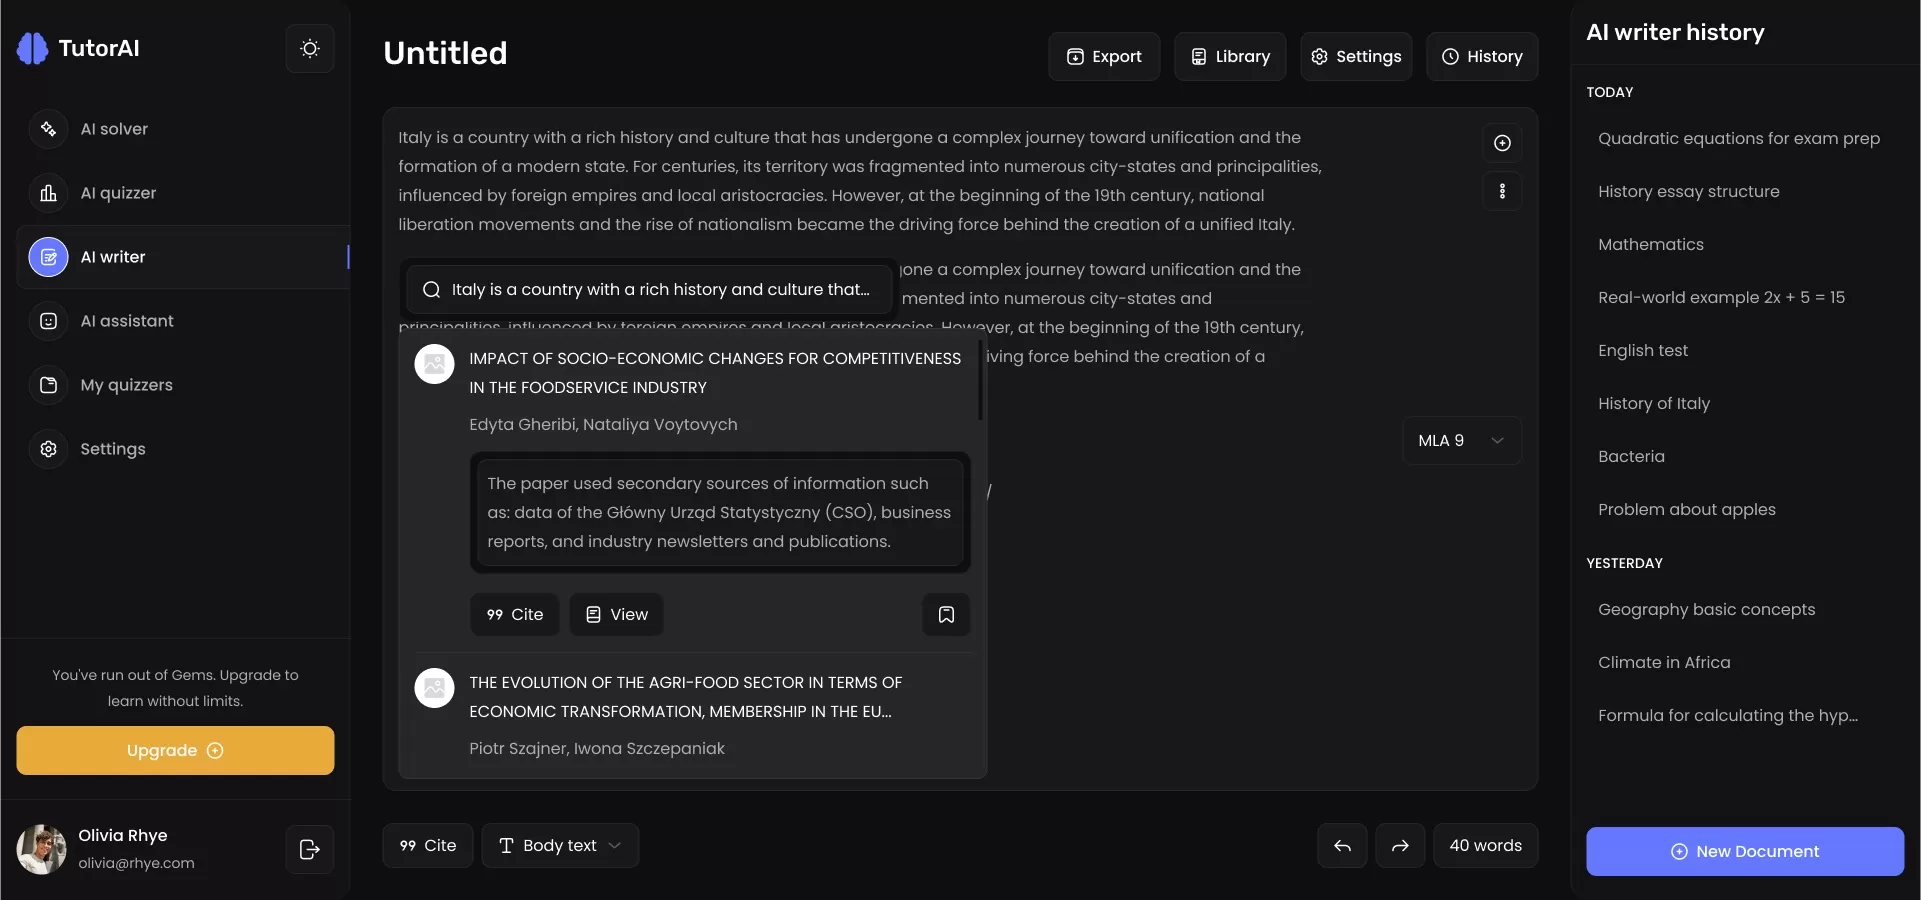The image size is (1921, 900).
Task: Create a New Document
Action: click(x=1744, y=851)
